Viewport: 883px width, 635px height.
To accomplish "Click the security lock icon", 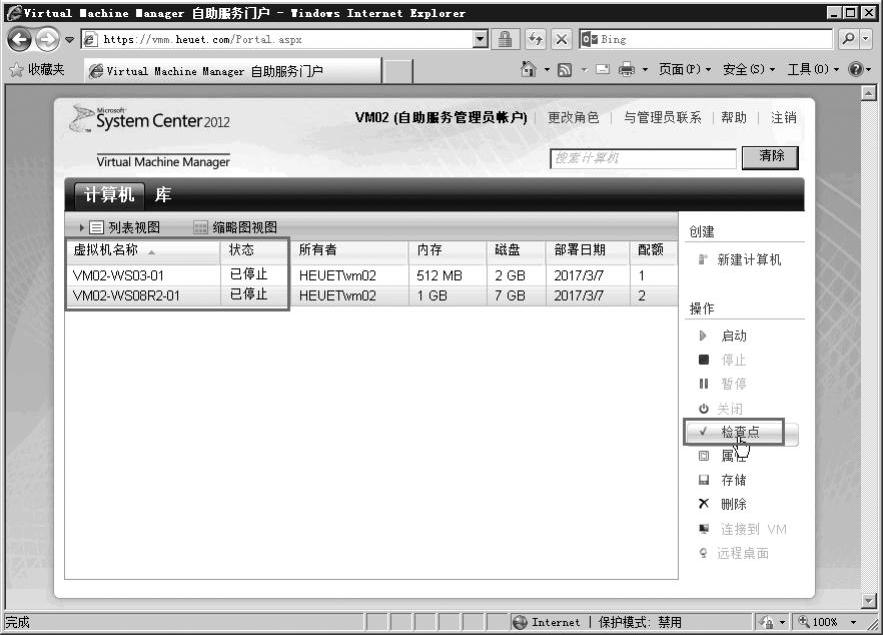I will 505,39.
